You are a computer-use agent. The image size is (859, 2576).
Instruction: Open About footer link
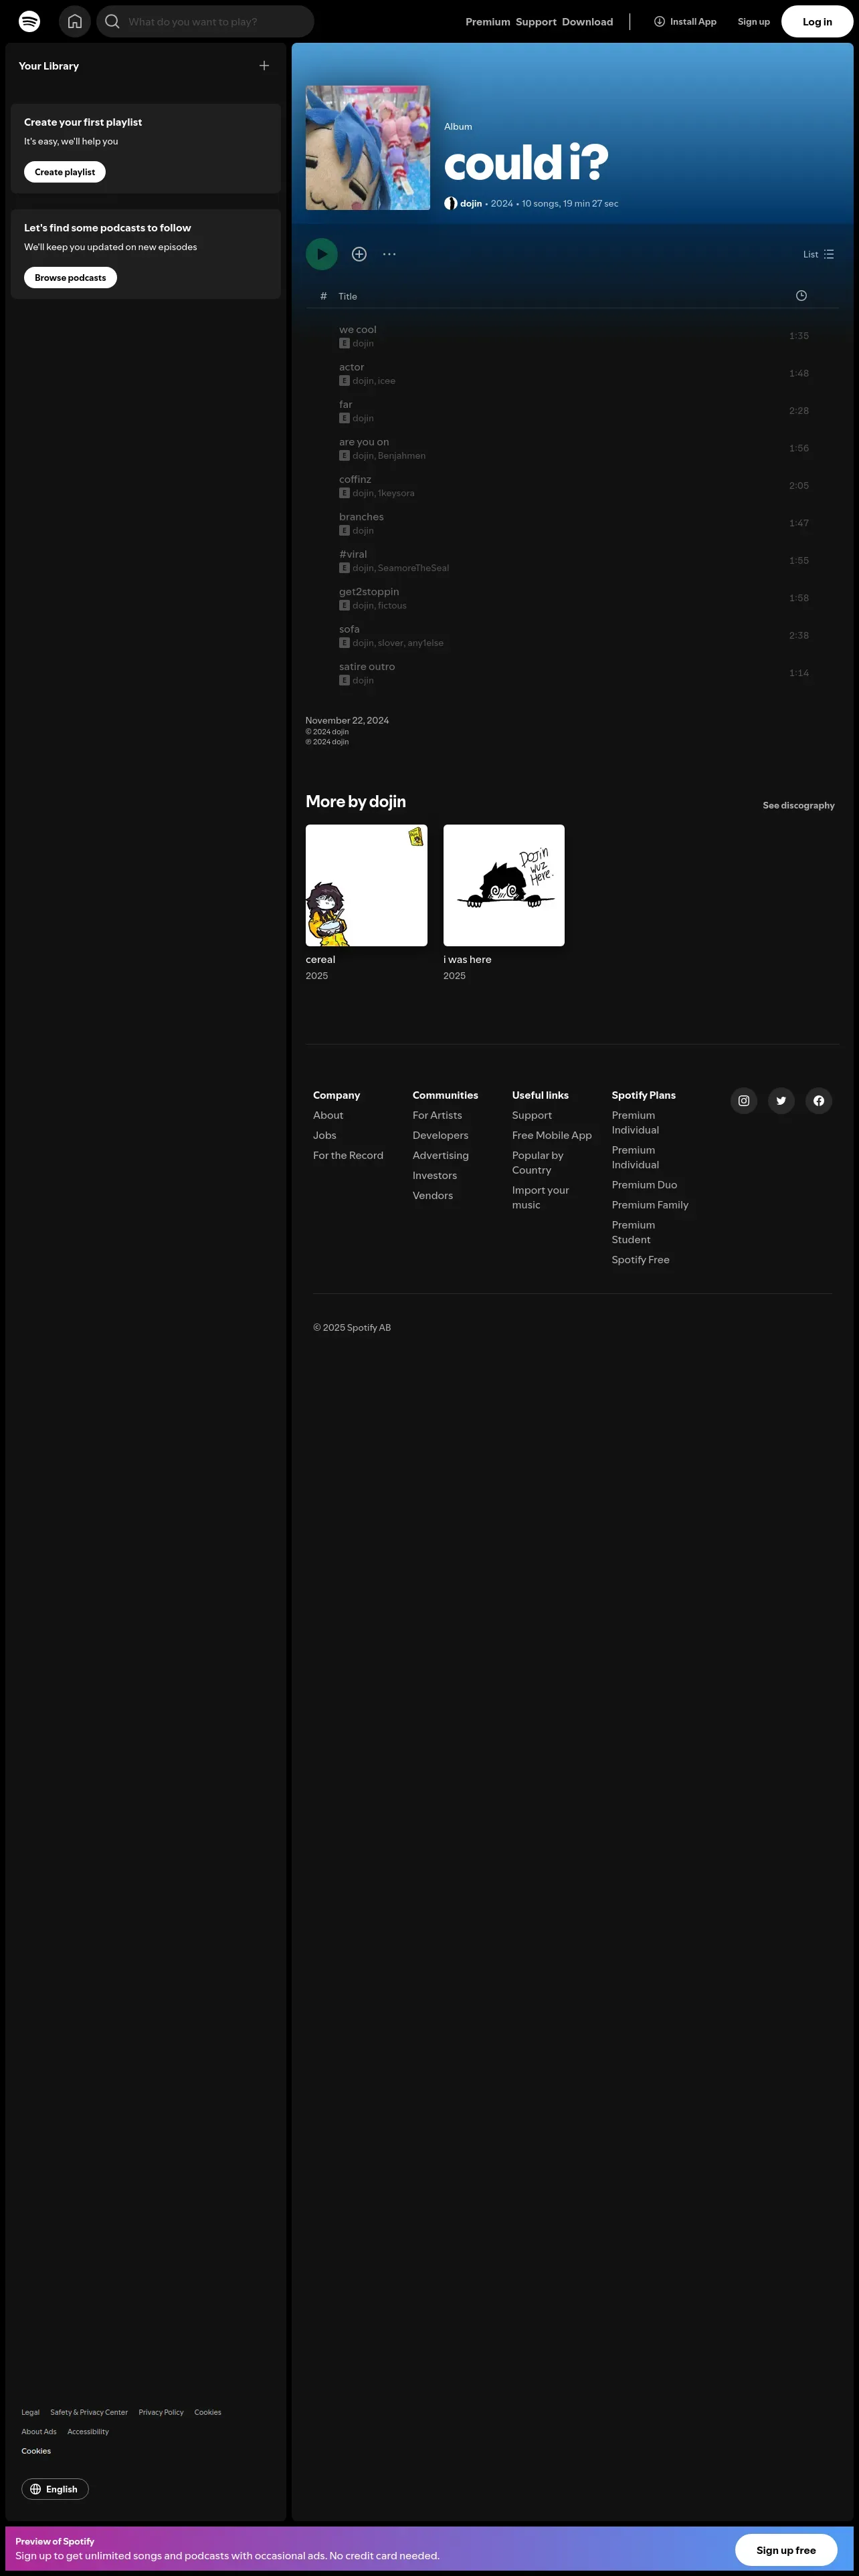tap(328, 1115)
